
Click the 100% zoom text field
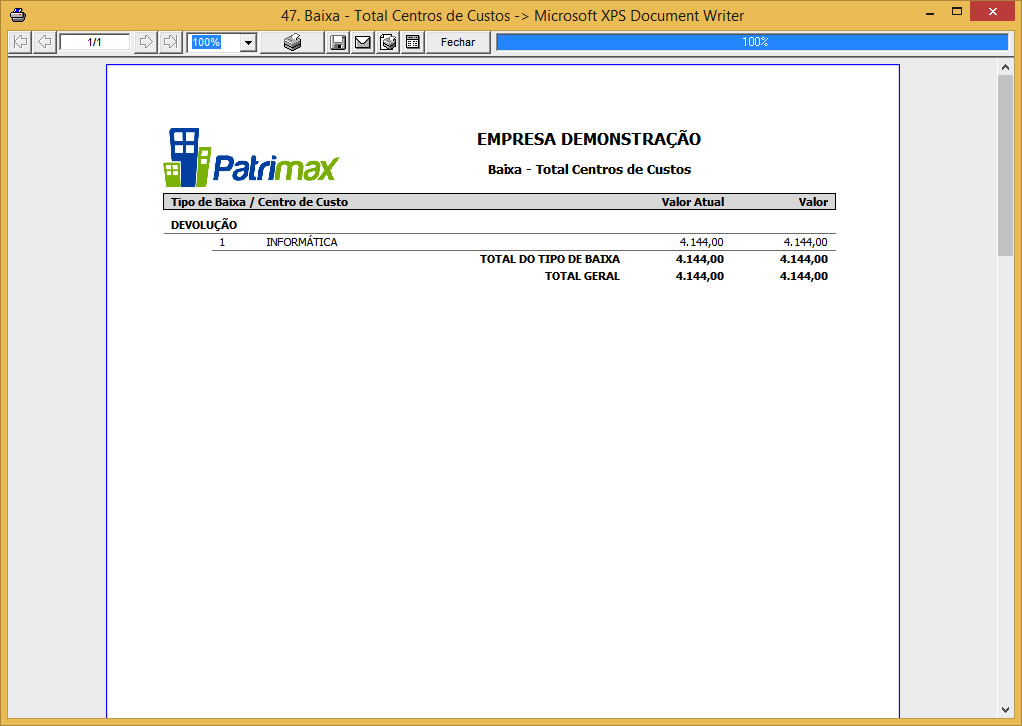point(214,42)
